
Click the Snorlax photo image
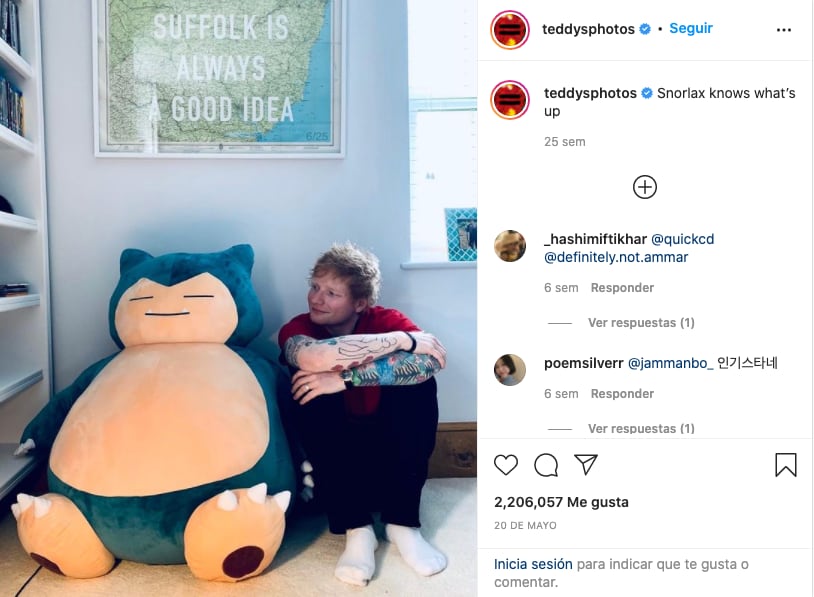tap(238, 298)
